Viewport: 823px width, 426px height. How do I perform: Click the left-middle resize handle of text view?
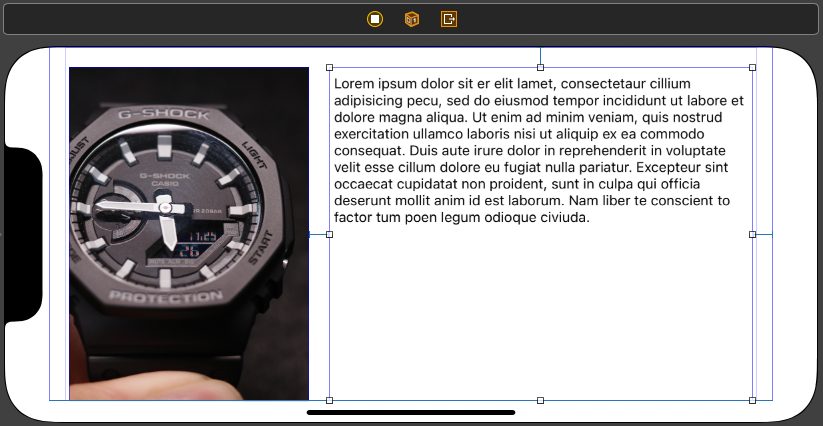330,235
